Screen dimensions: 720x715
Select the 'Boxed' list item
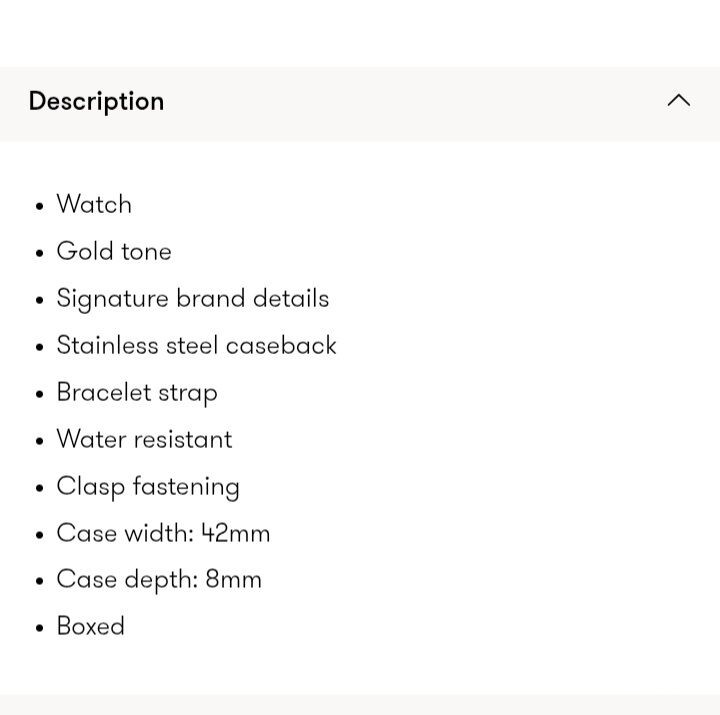(90, 626)
